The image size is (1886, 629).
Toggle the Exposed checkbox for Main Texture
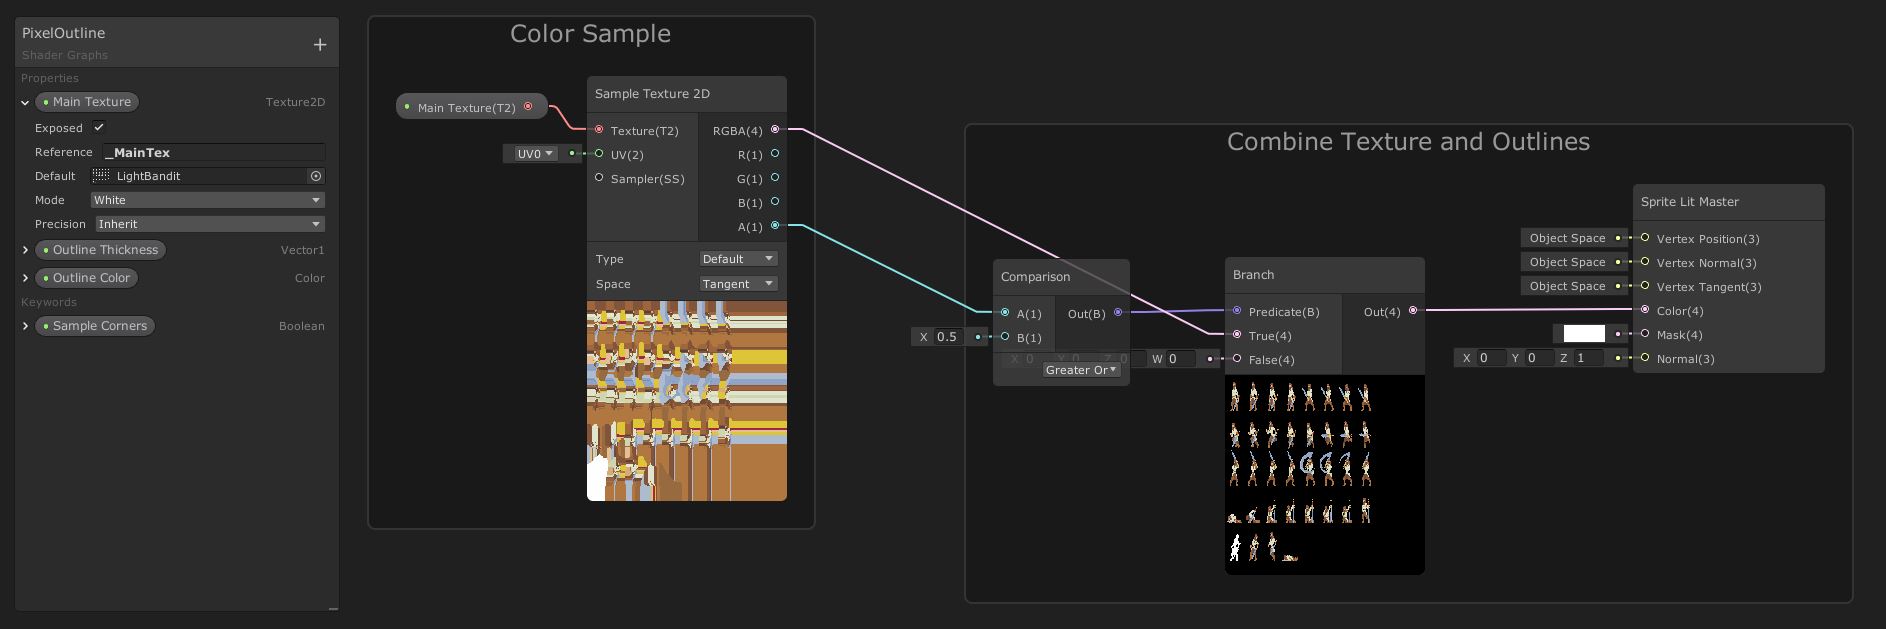pos(99,128)
